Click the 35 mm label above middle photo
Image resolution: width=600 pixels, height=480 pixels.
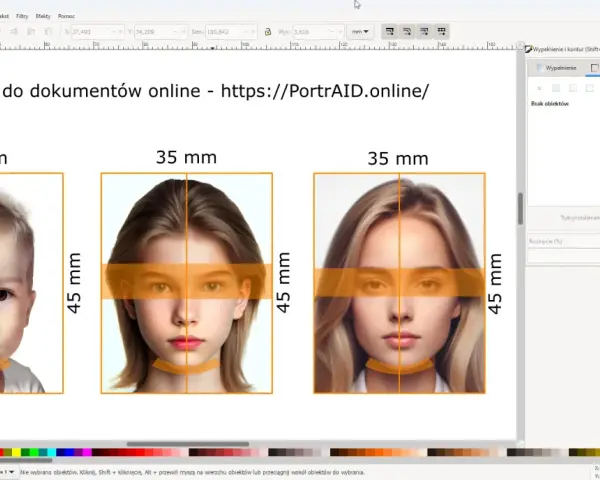coord(186,157)
